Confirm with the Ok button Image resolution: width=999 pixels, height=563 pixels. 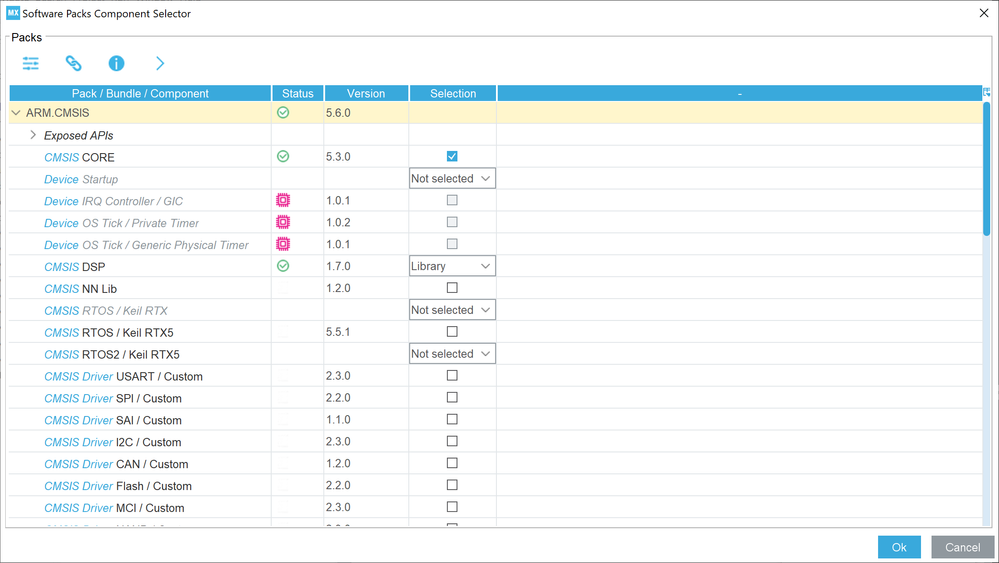point(899,547)
